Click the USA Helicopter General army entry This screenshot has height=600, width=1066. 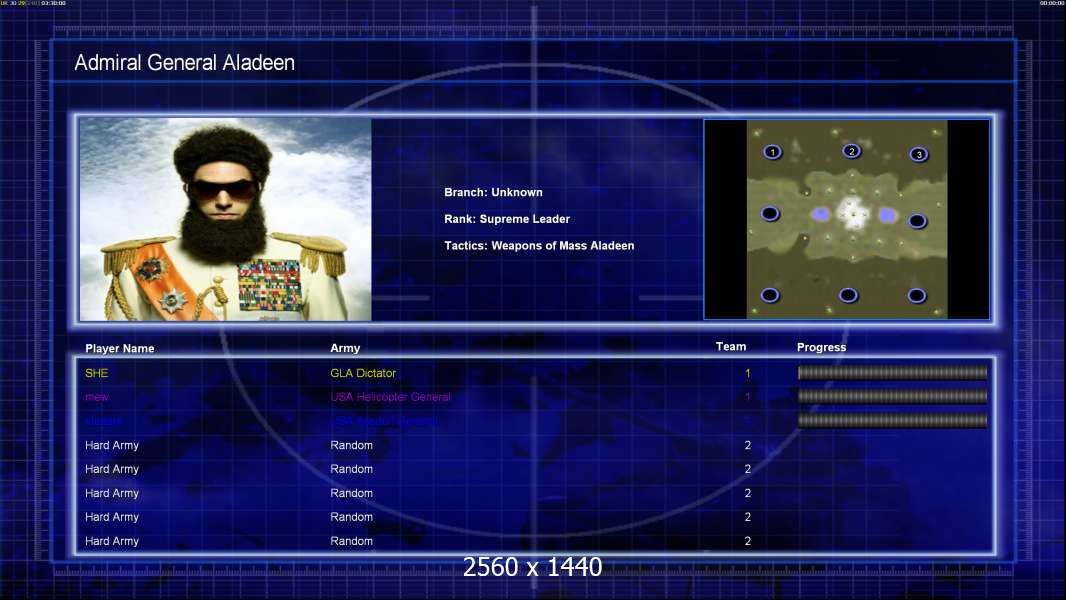(x=390, y=397)
